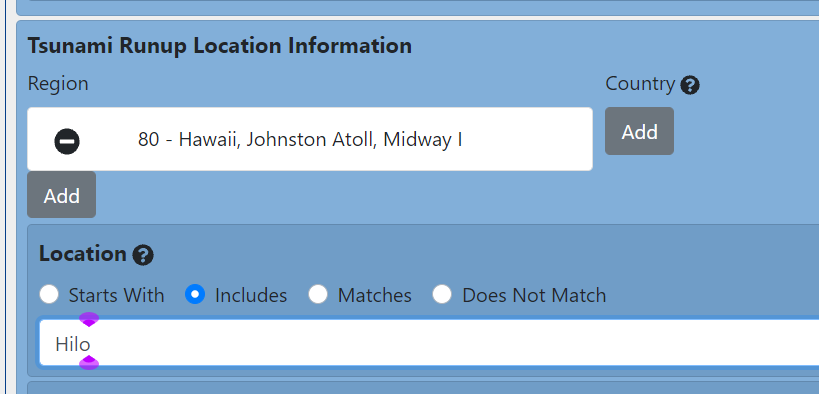
Task: Click the 80 - Hawaii, Johnston Atoll region entry
Action: [299, 140]
